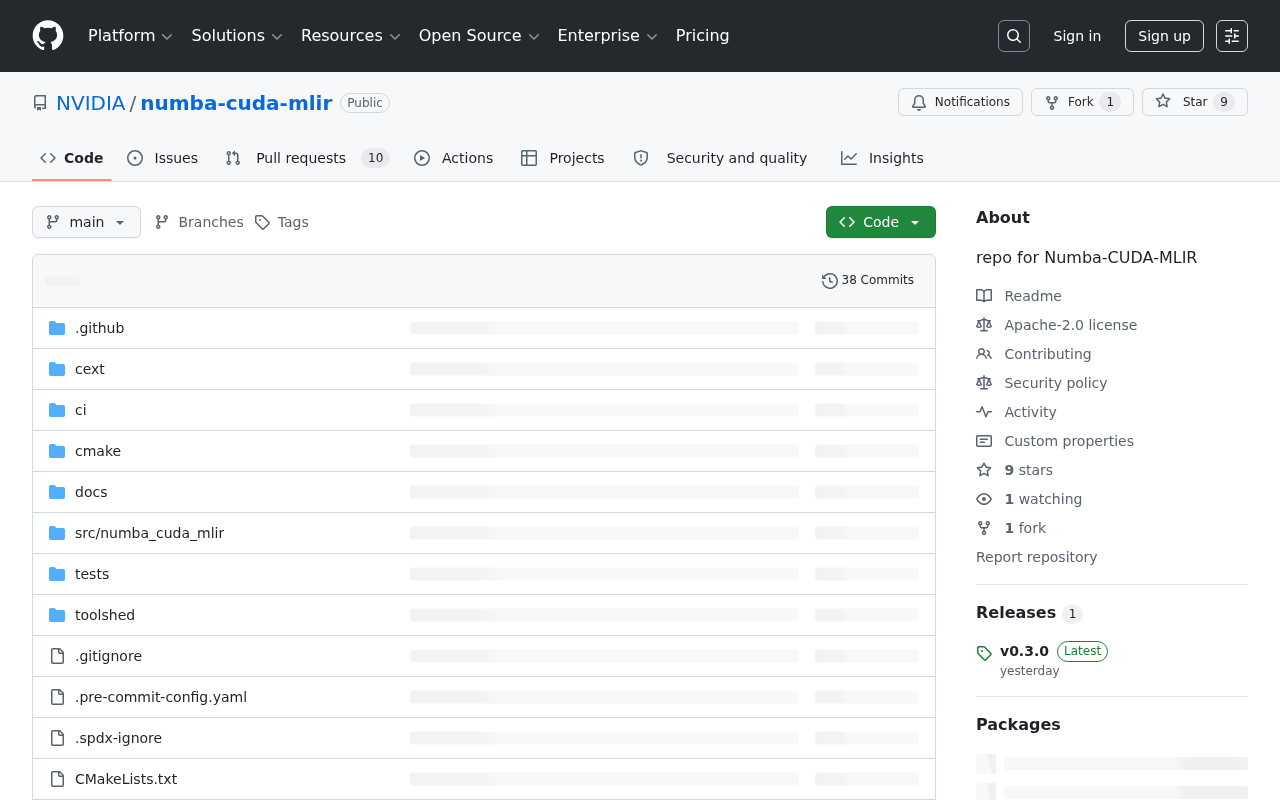Click the ci folder icon
Screen dimensions: 1280x800
[57, 410]
